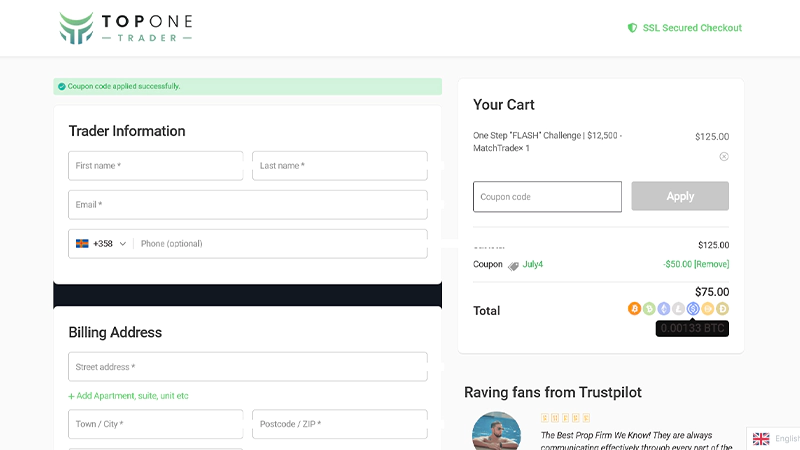The image size is (800, 450).
Task: Click the Apply coupon button
Action: [680, 196]
